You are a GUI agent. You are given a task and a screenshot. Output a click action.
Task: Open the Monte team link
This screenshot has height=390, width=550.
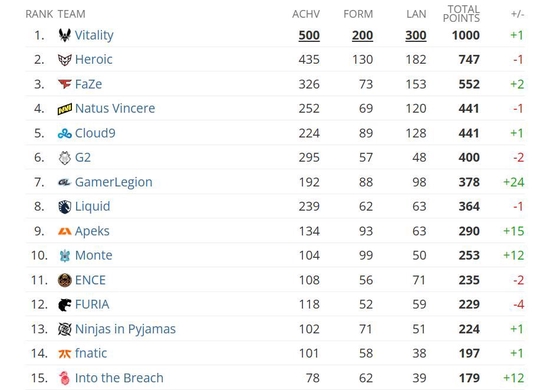point(94,255)
